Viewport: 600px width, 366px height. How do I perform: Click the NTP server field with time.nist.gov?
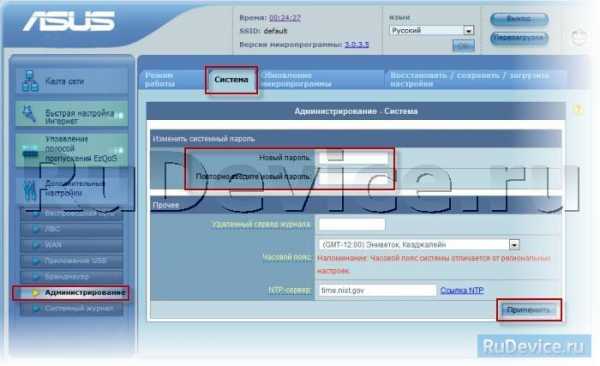377,290
